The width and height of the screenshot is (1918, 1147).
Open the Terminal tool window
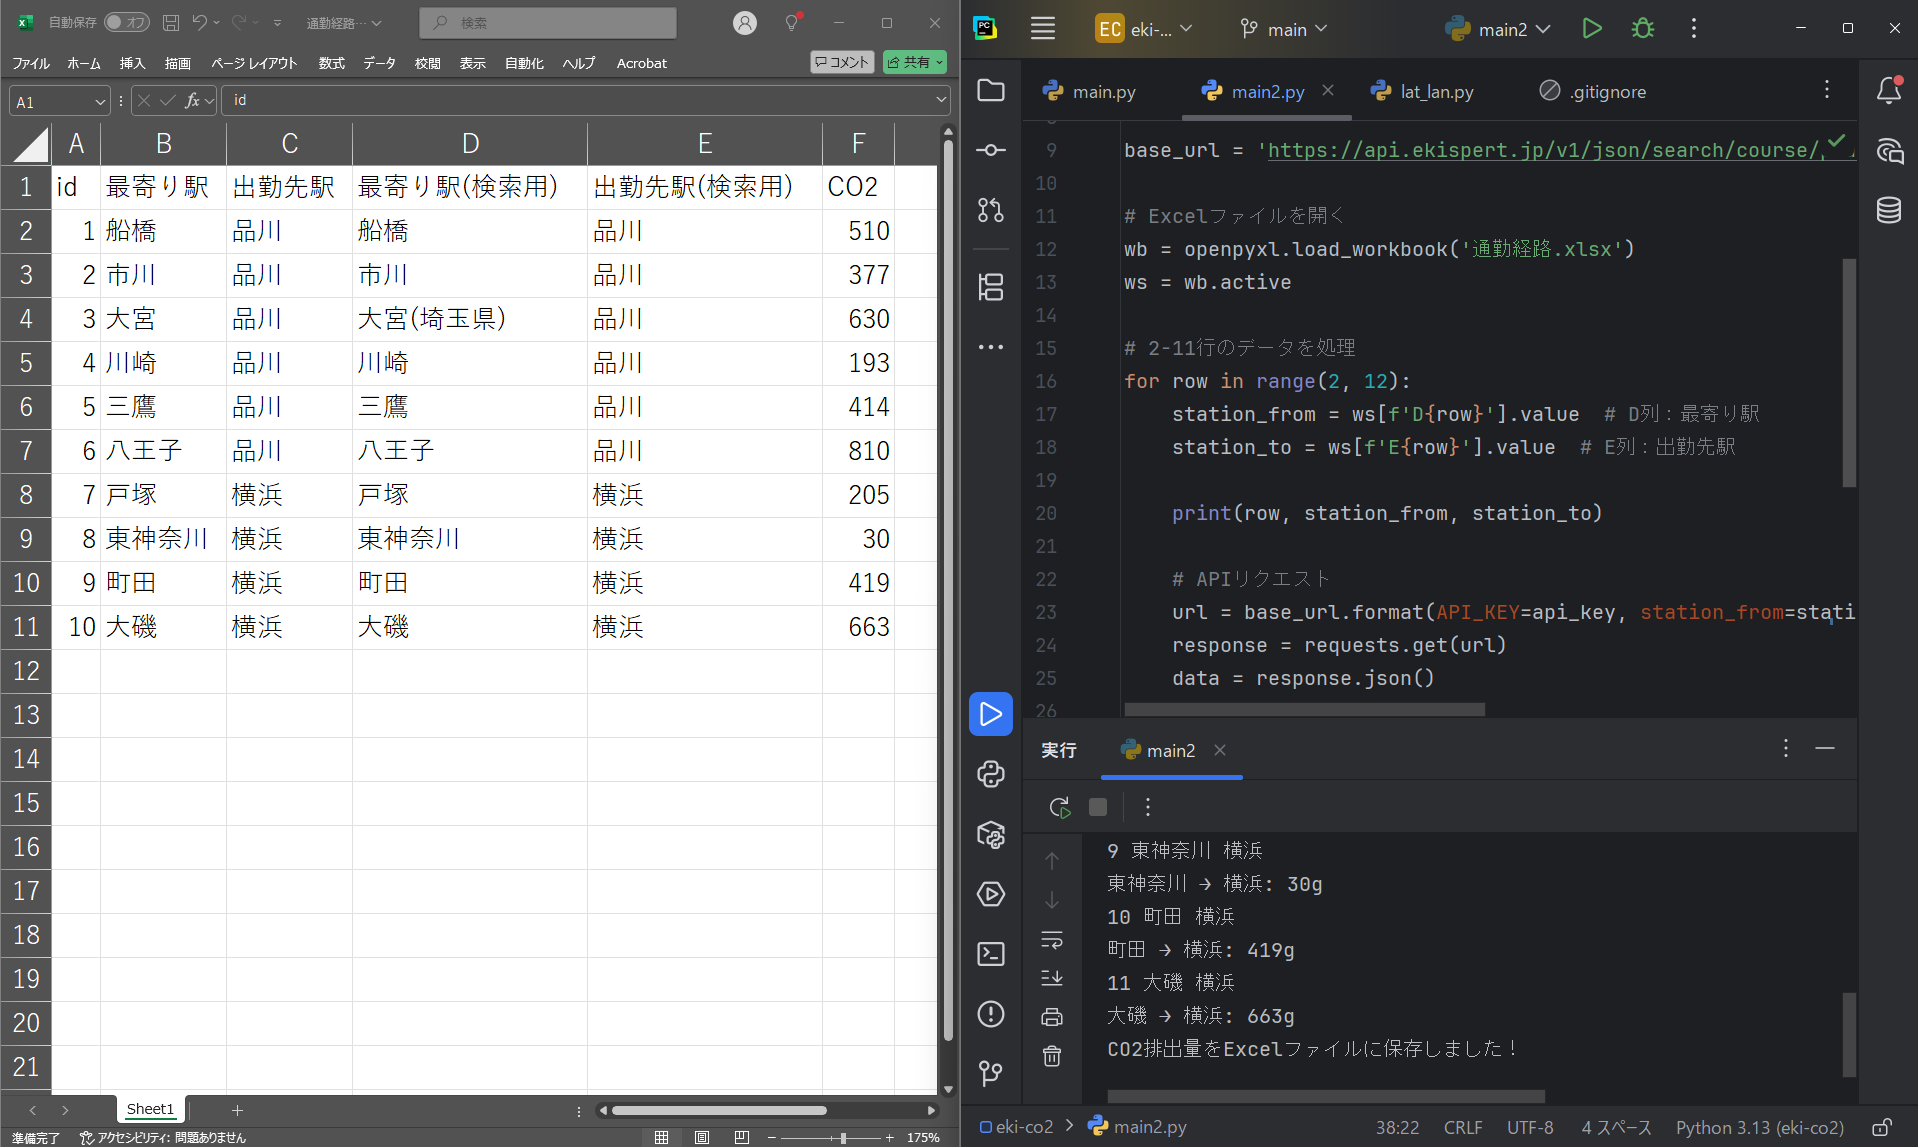[990, 954]
